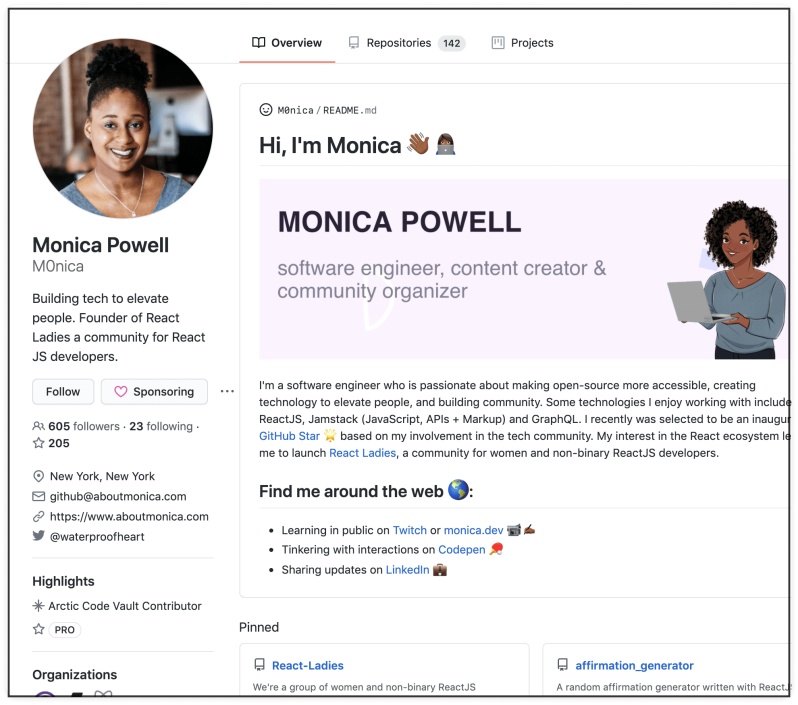This screenshot has width=798, height=705.
Task: Follow Monica Powell
Action: 63,391
